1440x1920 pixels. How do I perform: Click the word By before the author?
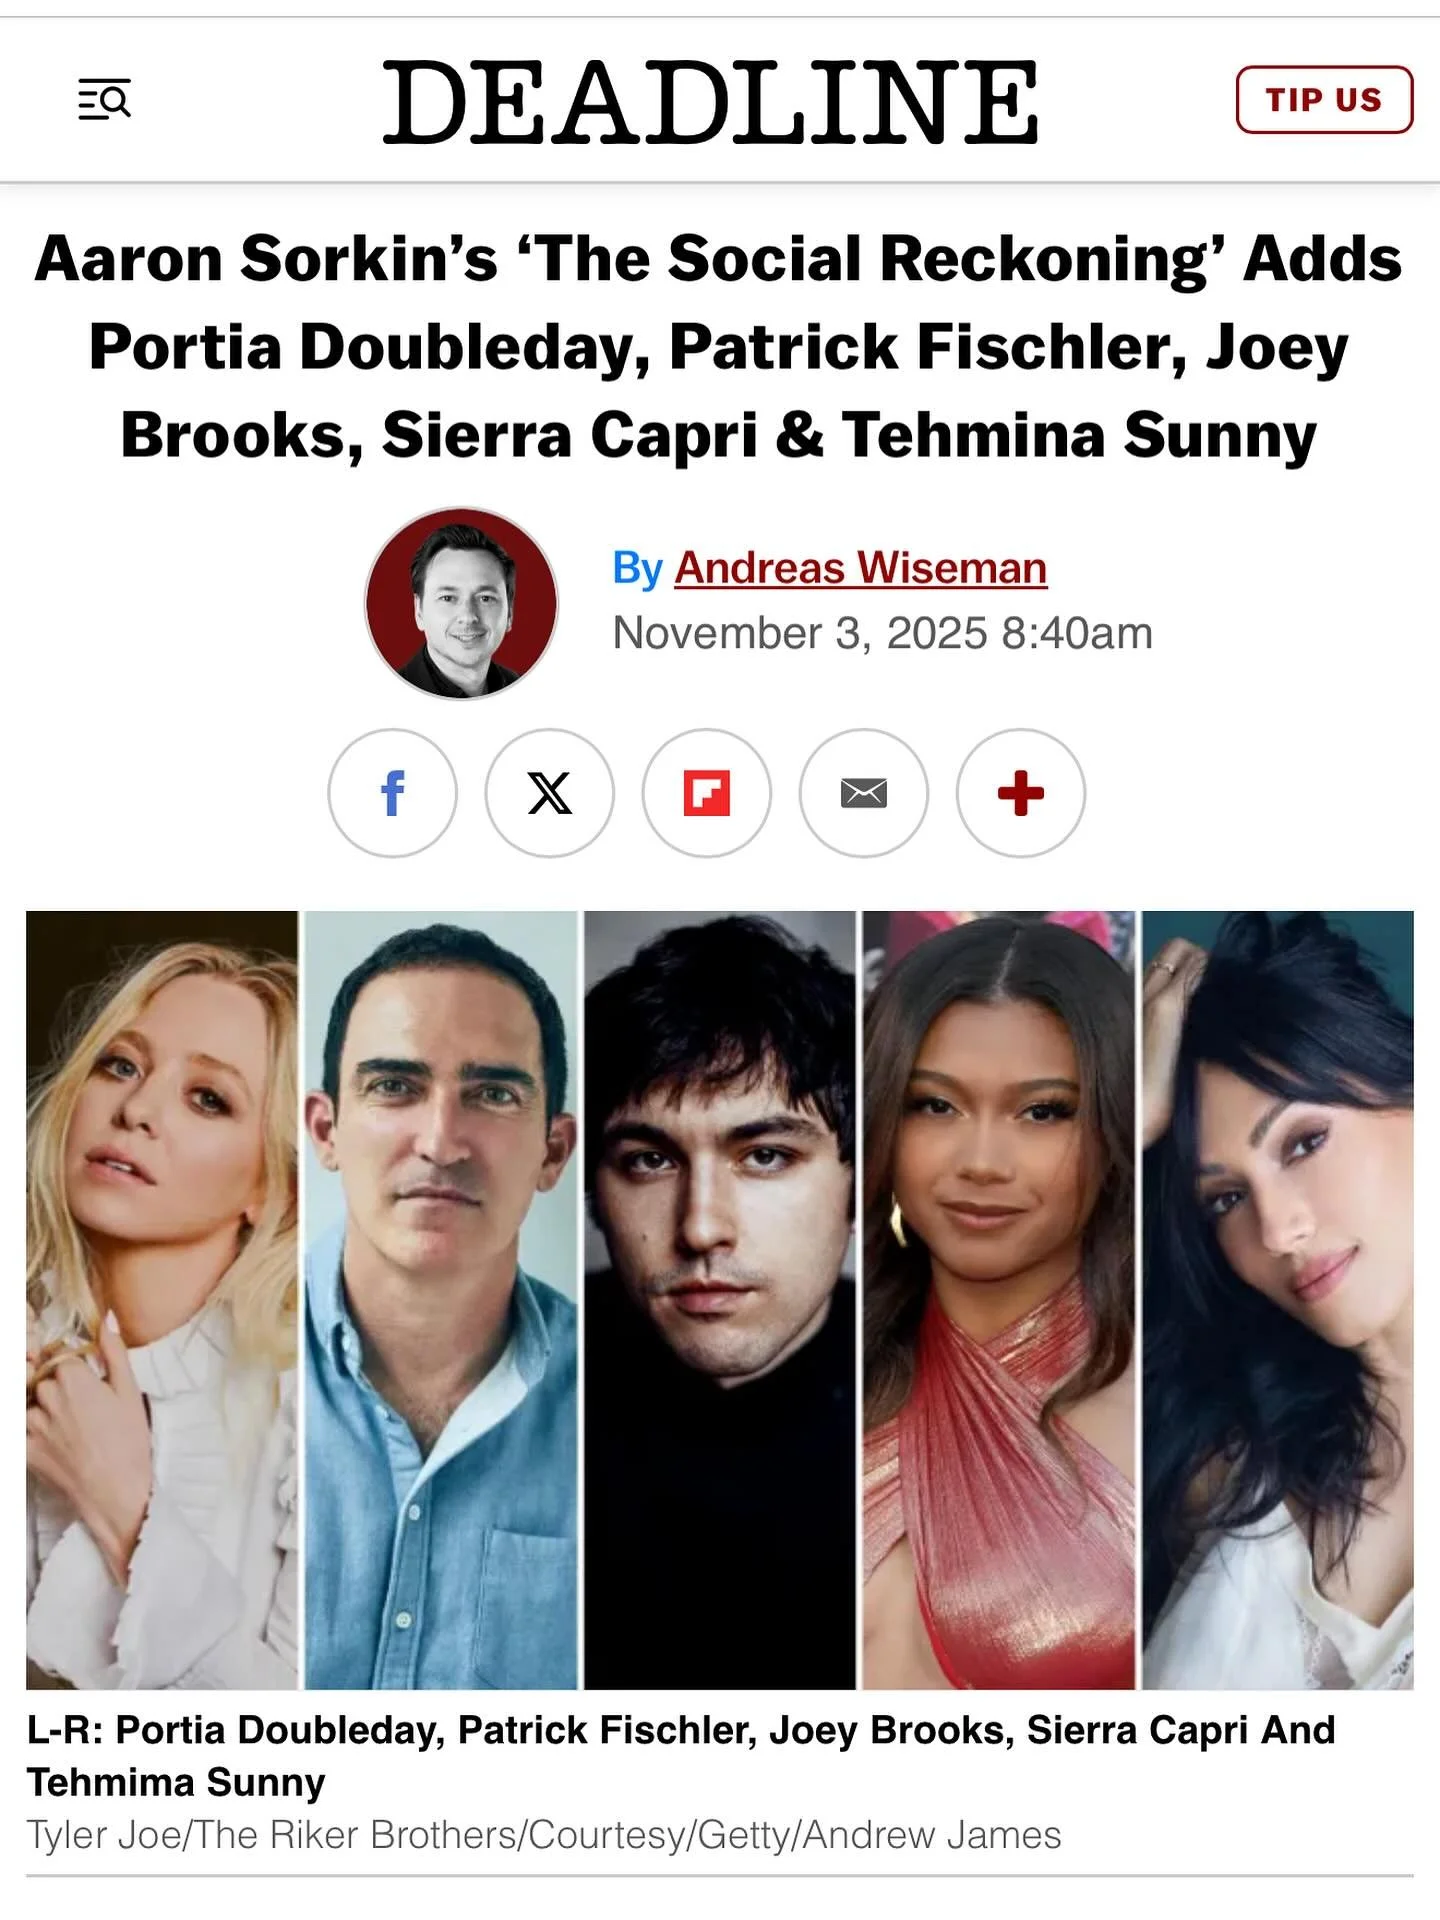point(637,568)
